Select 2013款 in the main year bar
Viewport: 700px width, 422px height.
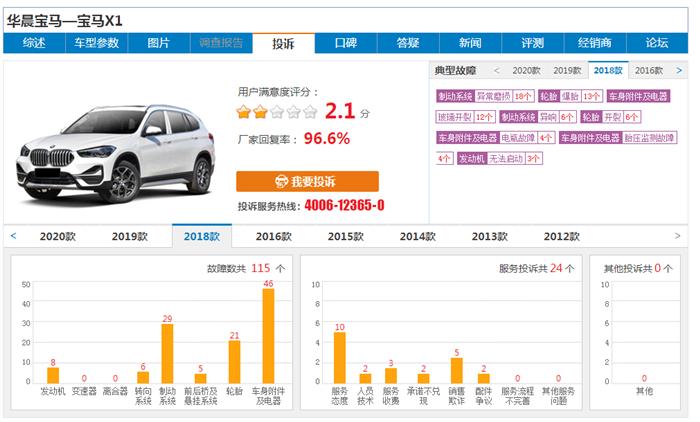click(x=490, y=237)
